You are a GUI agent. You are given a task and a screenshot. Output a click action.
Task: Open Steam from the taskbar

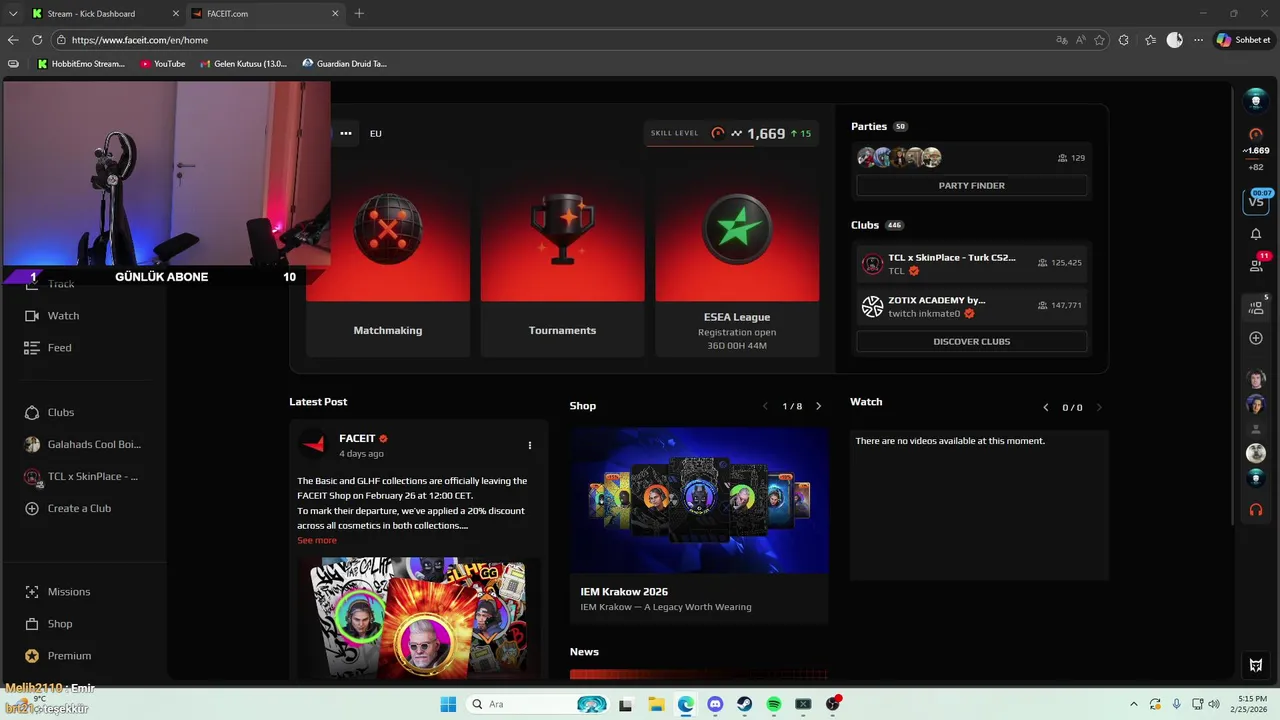point(745,704)
